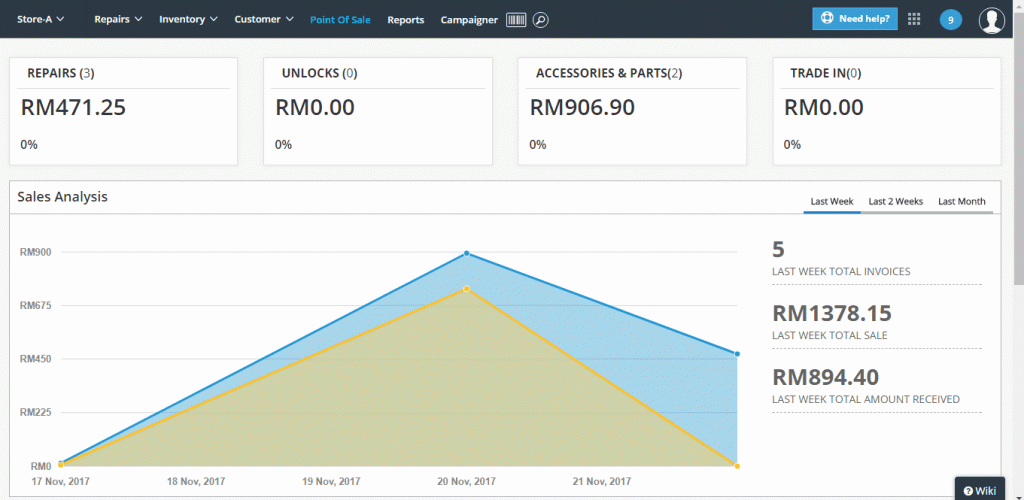The height and width of the screenshot is (500, 1024).
Task: Open the Campaigner menu item
Action: (469, 20)
